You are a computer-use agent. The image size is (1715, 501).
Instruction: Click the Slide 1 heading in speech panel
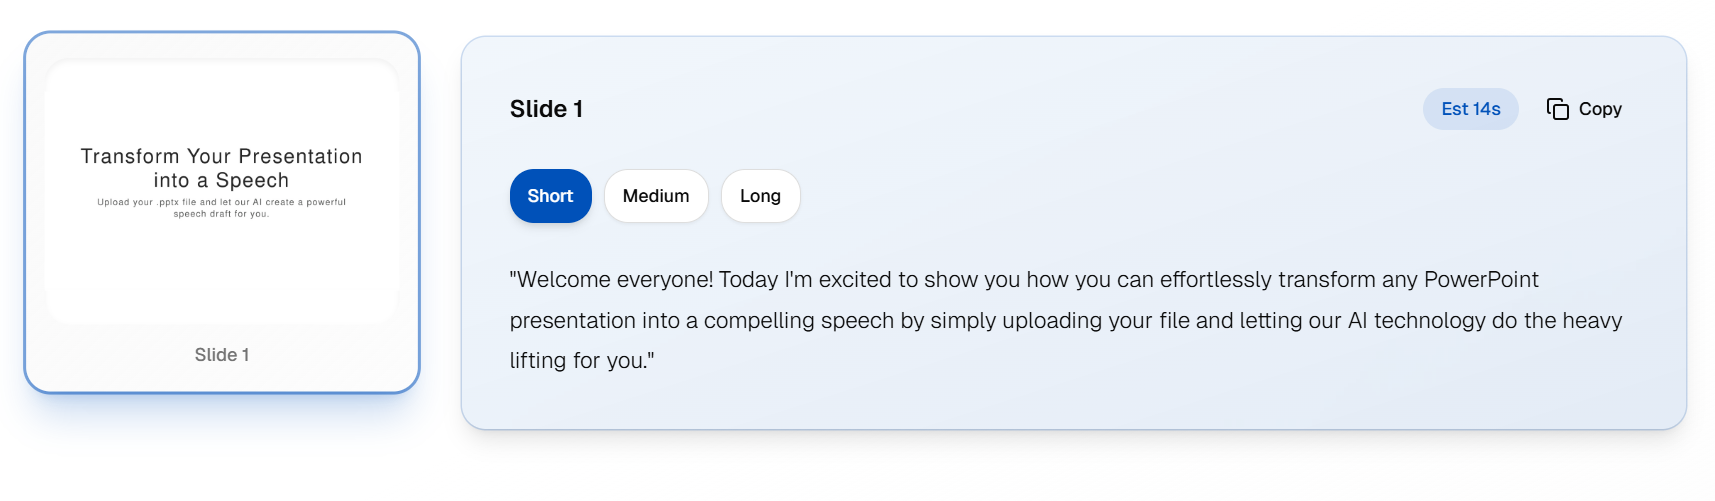pos(546,109)
